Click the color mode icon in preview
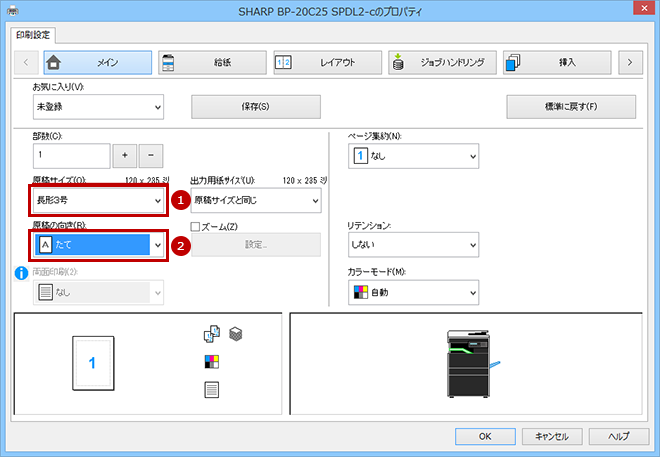Screen dimensions: 660x457 pyautogui.click(x=212, y=361)
